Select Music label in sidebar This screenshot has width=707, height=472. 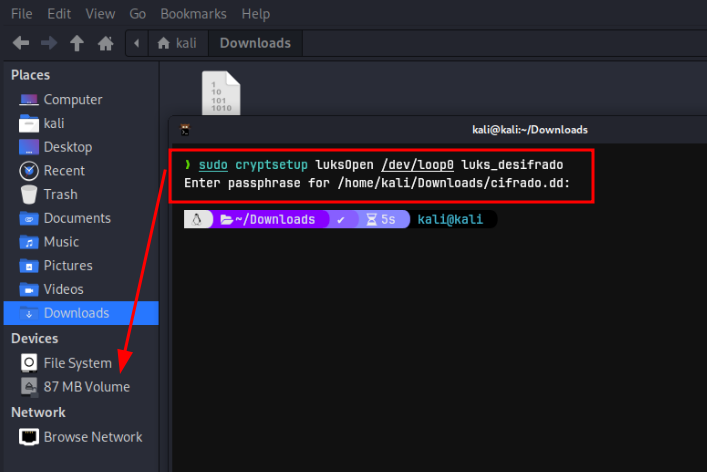pyautogui.click(x=61, y=242)
